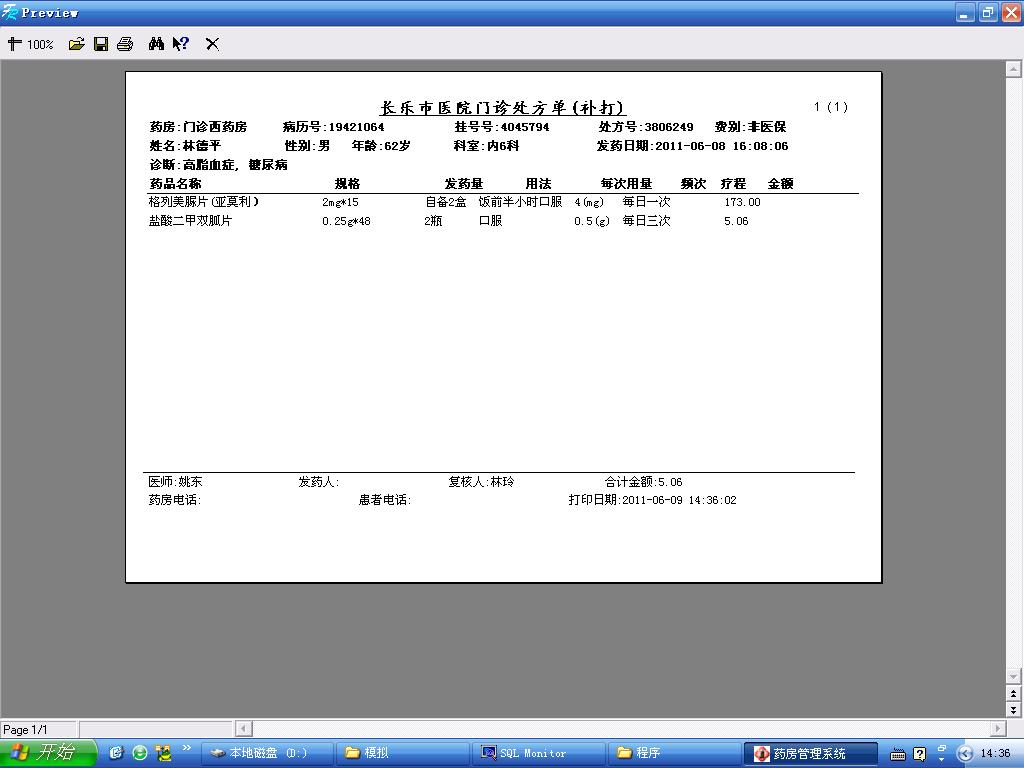The width and height of the screenshot is (1024, 768).
Task: Go to previous page arrow button
Action: [x=1013, y=694]
